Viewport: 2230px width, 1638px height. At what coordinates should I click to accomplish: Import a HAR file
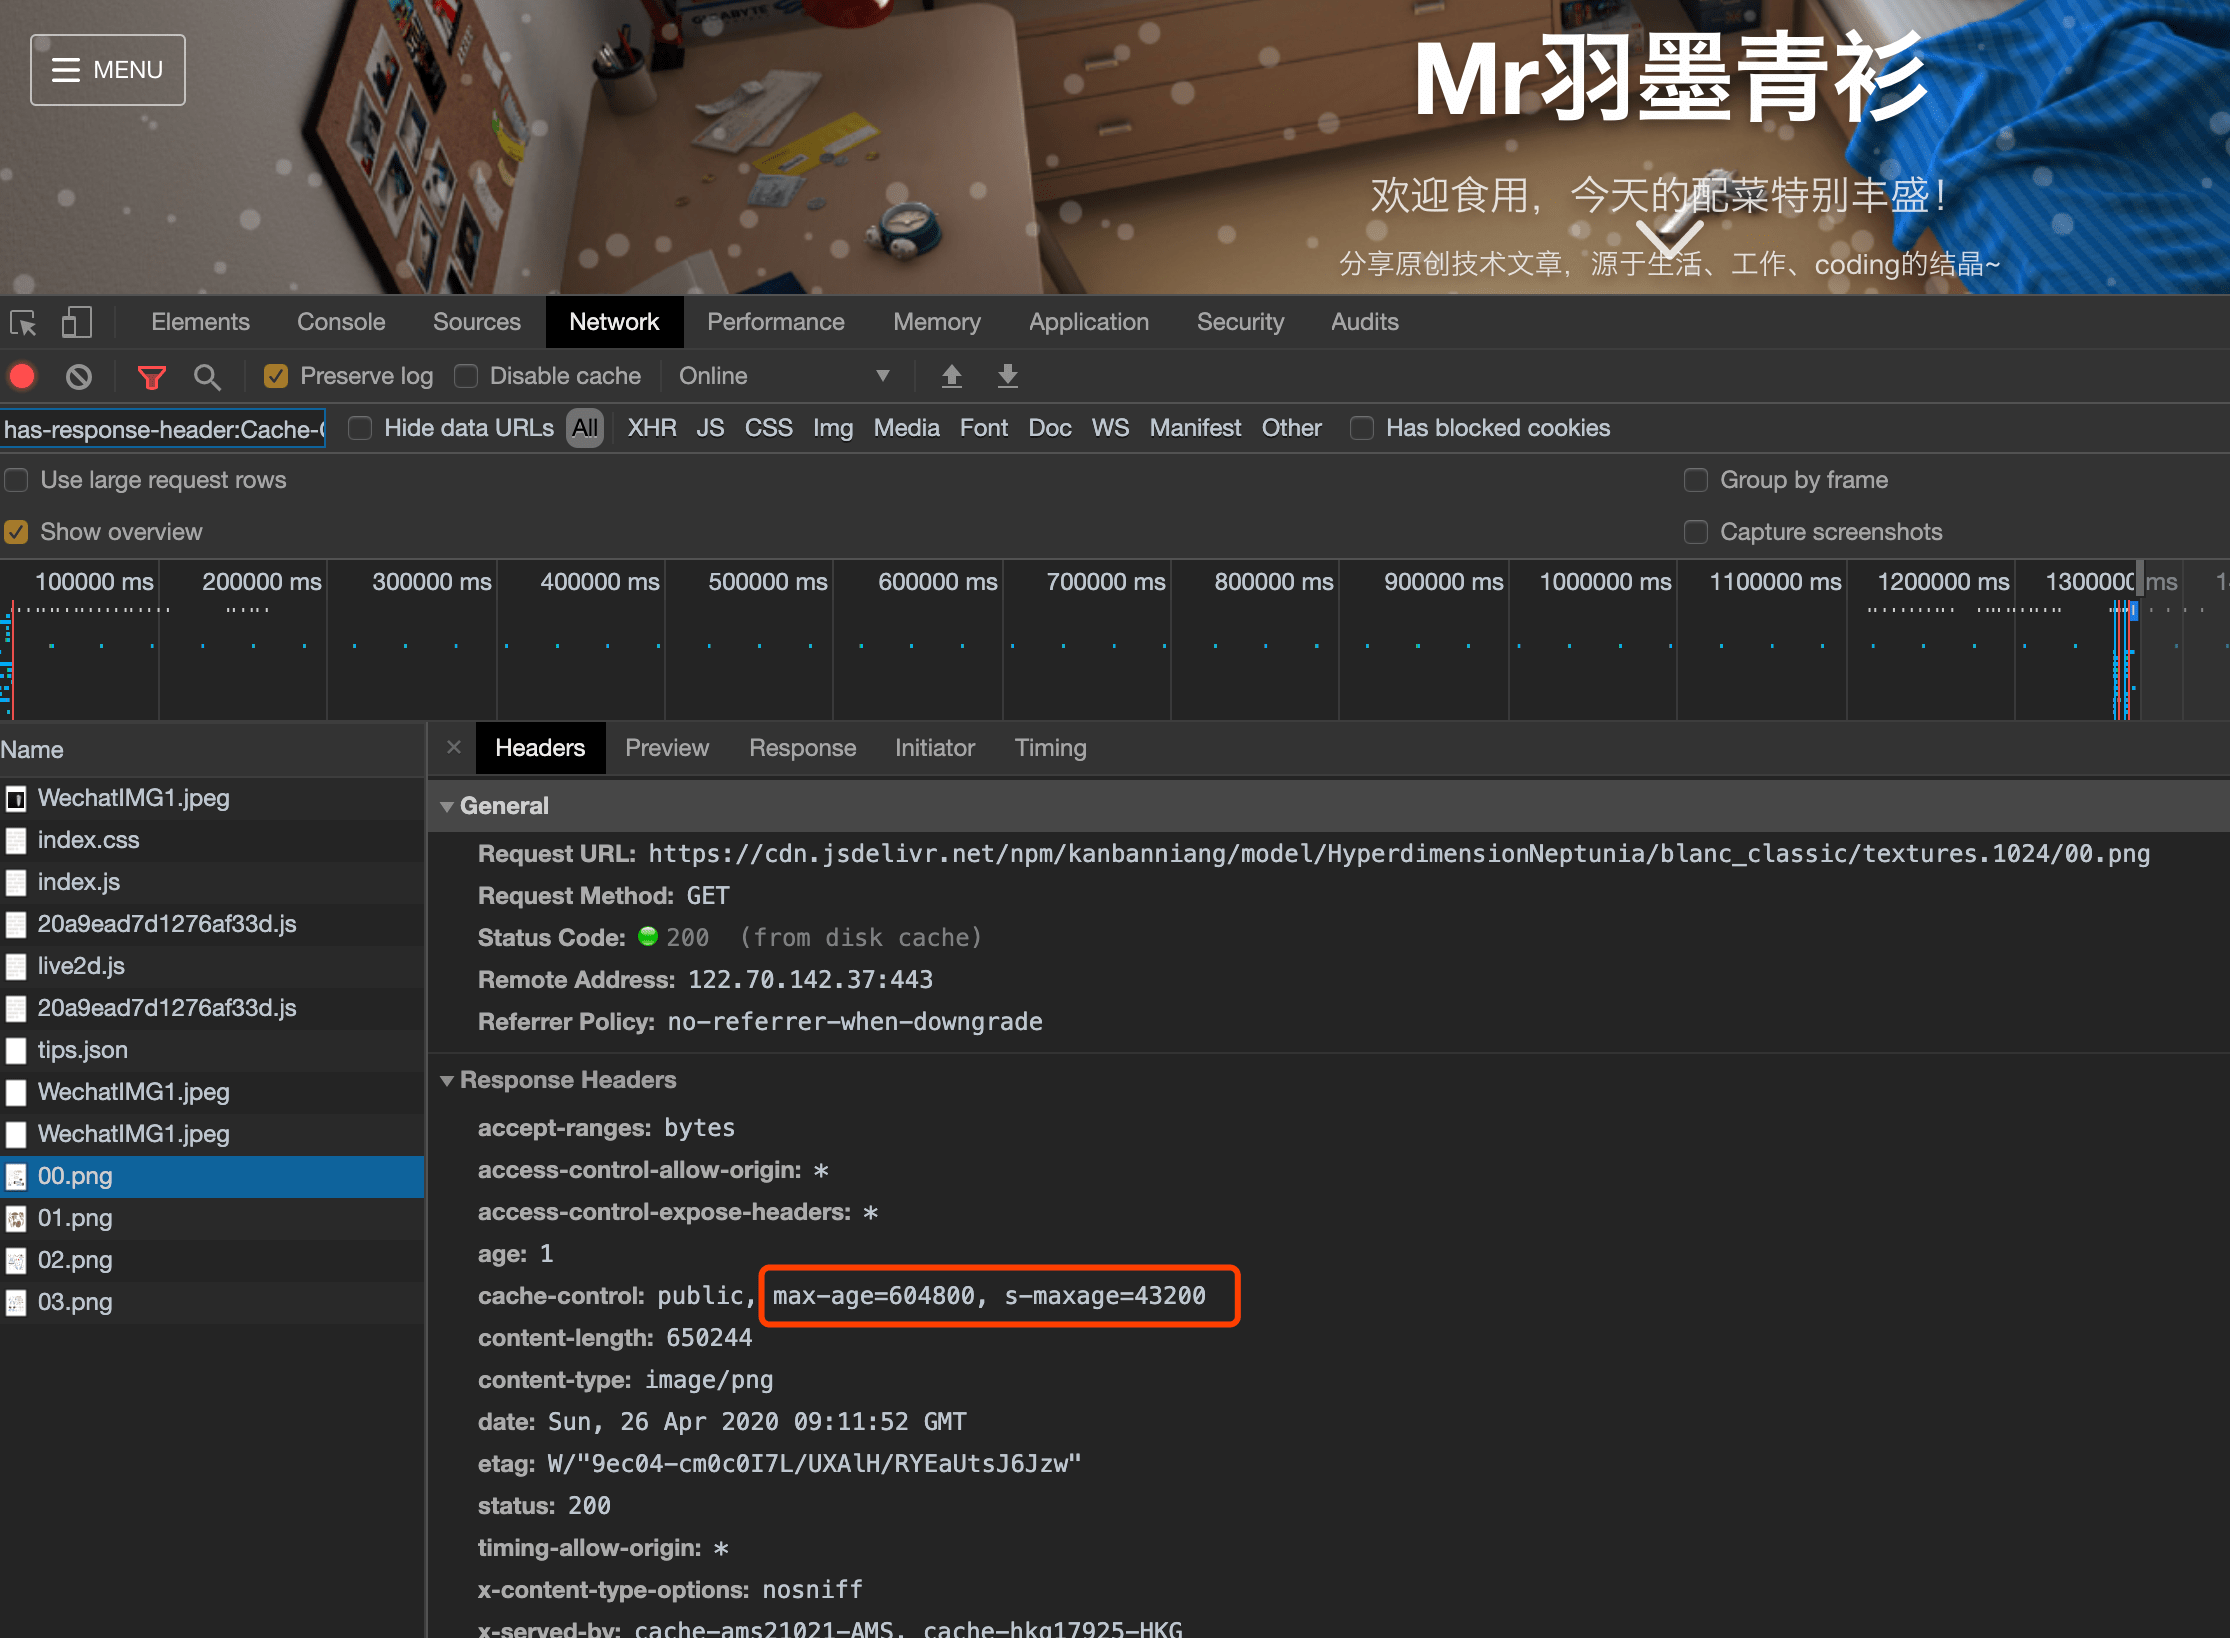point(951,376)
